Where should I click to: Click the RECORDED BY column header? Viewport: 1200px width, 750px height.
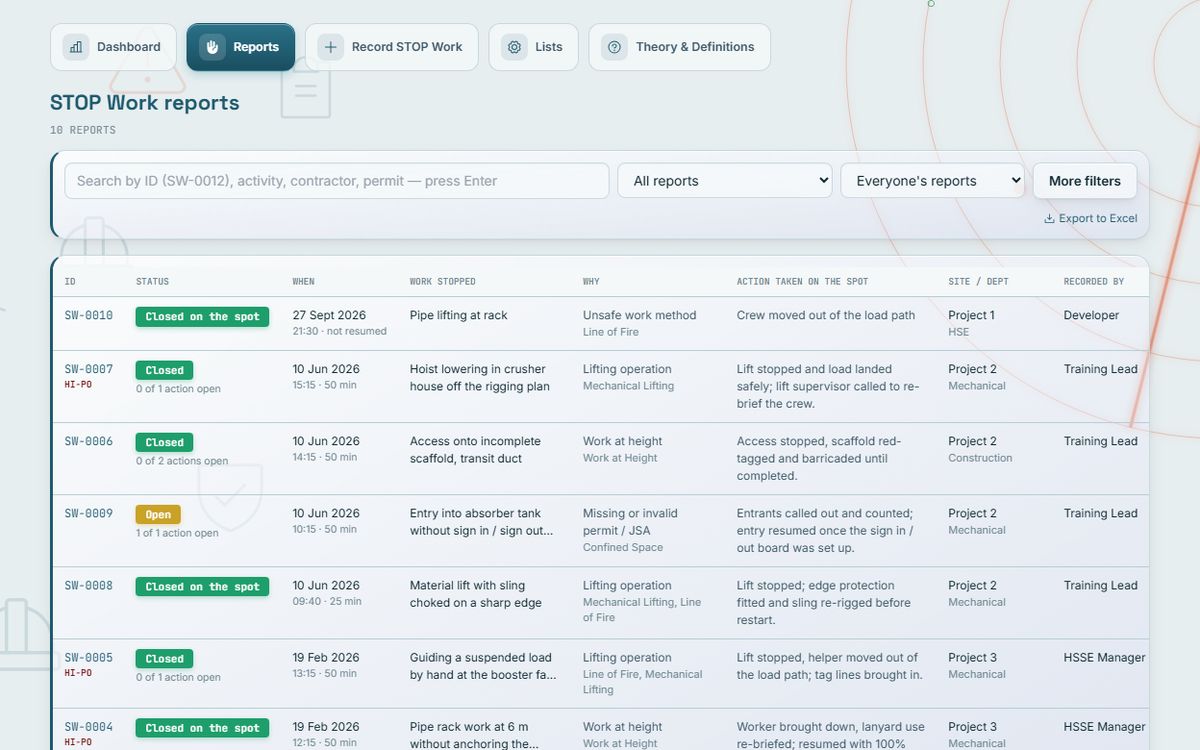(1094, 282)
